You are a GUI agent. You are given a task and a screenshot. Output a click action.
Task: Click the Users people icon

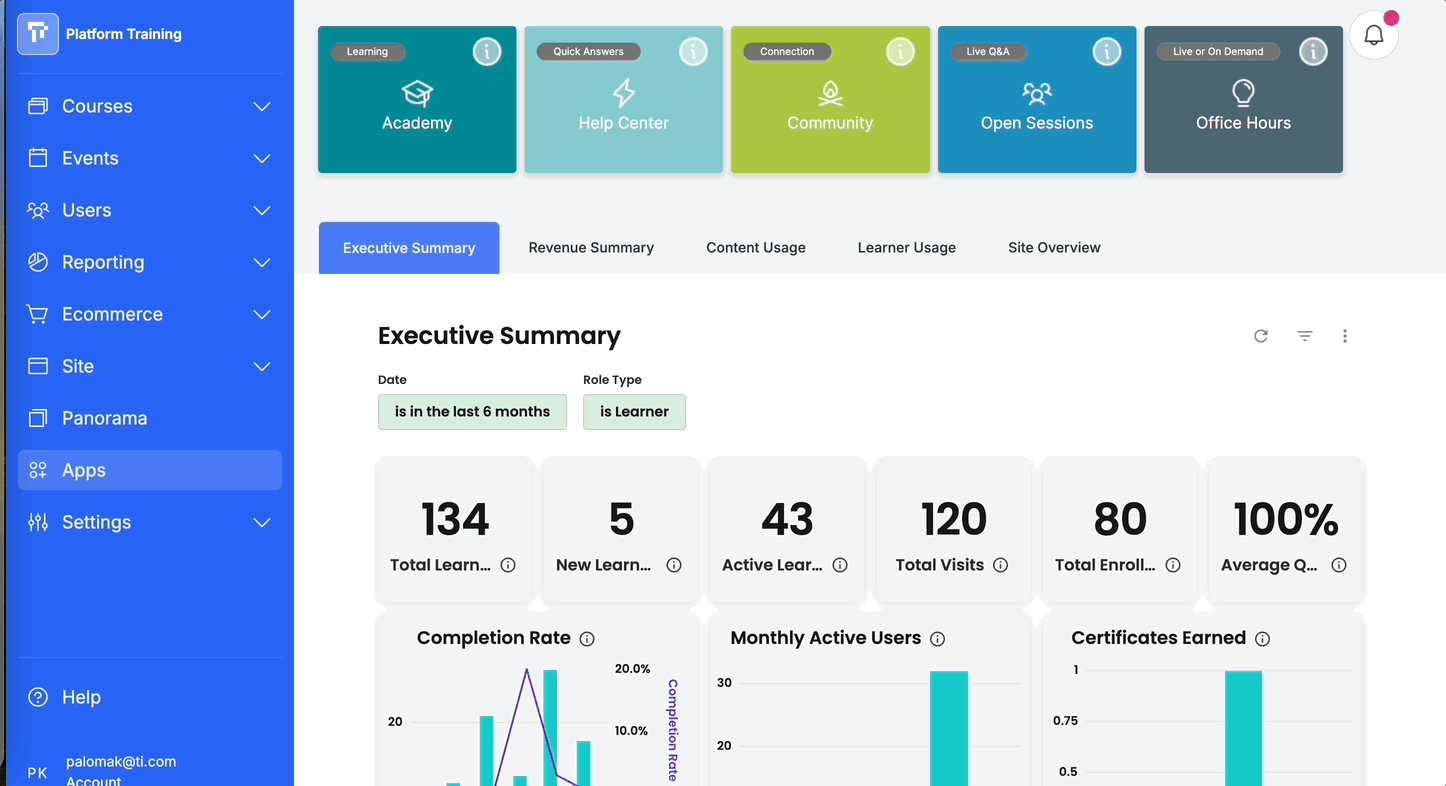(38, 210)
